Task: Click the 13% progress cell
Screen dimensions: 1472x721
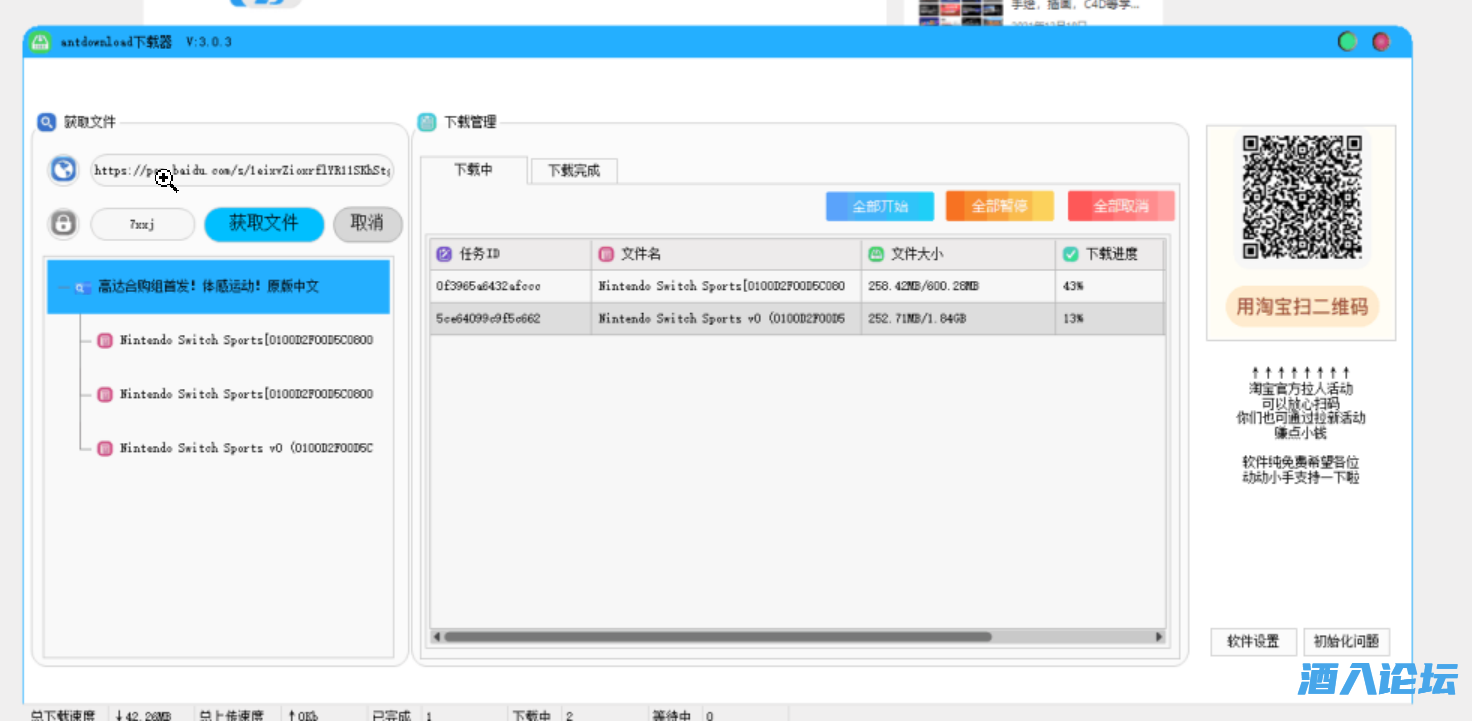Action: coord(1110,319)
